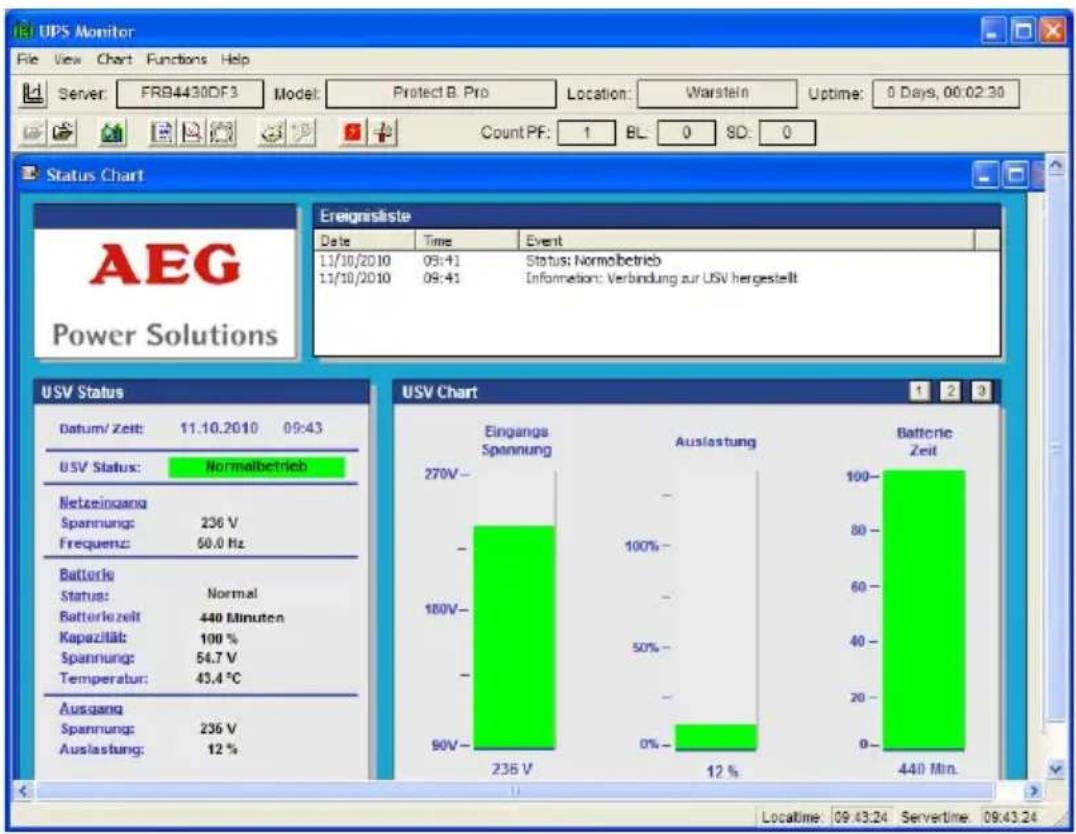This screenshot has width=1076, height=834.
Task: Click the BL counter field
Action: (x=686, y=133)
